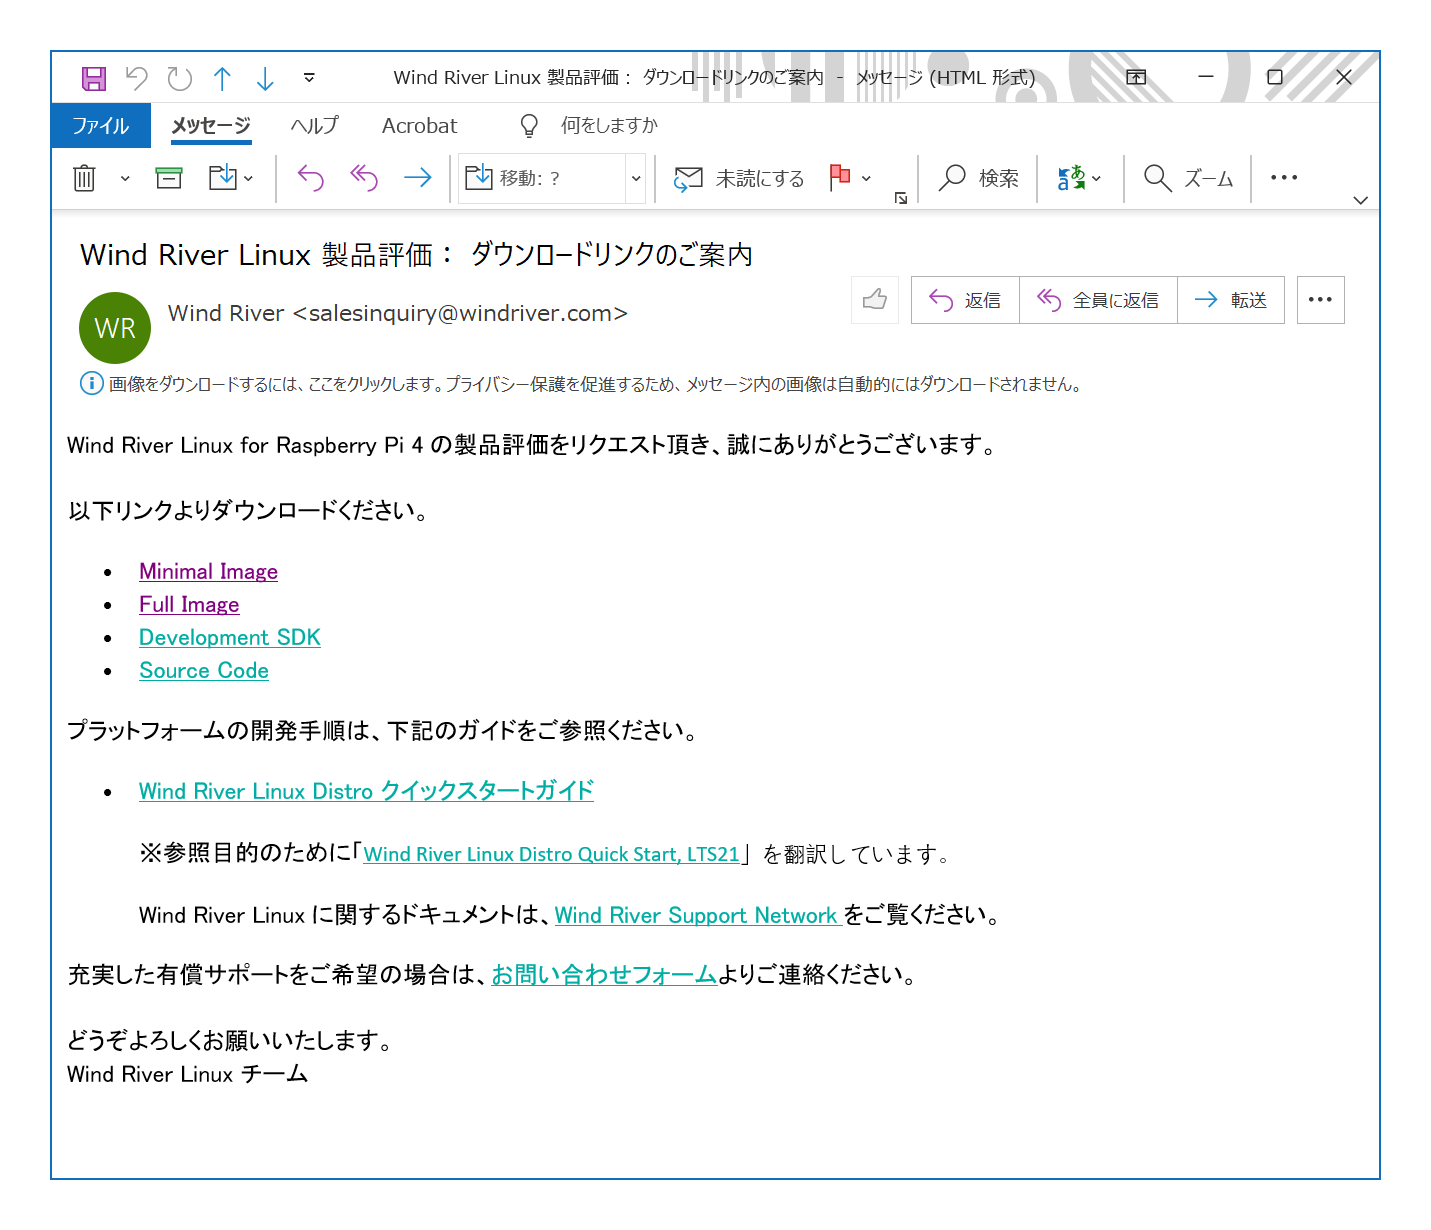Click the info bar to download images
Image resolution: width=1431 pixels, height=1230 pixels.
tap(581, 384)
